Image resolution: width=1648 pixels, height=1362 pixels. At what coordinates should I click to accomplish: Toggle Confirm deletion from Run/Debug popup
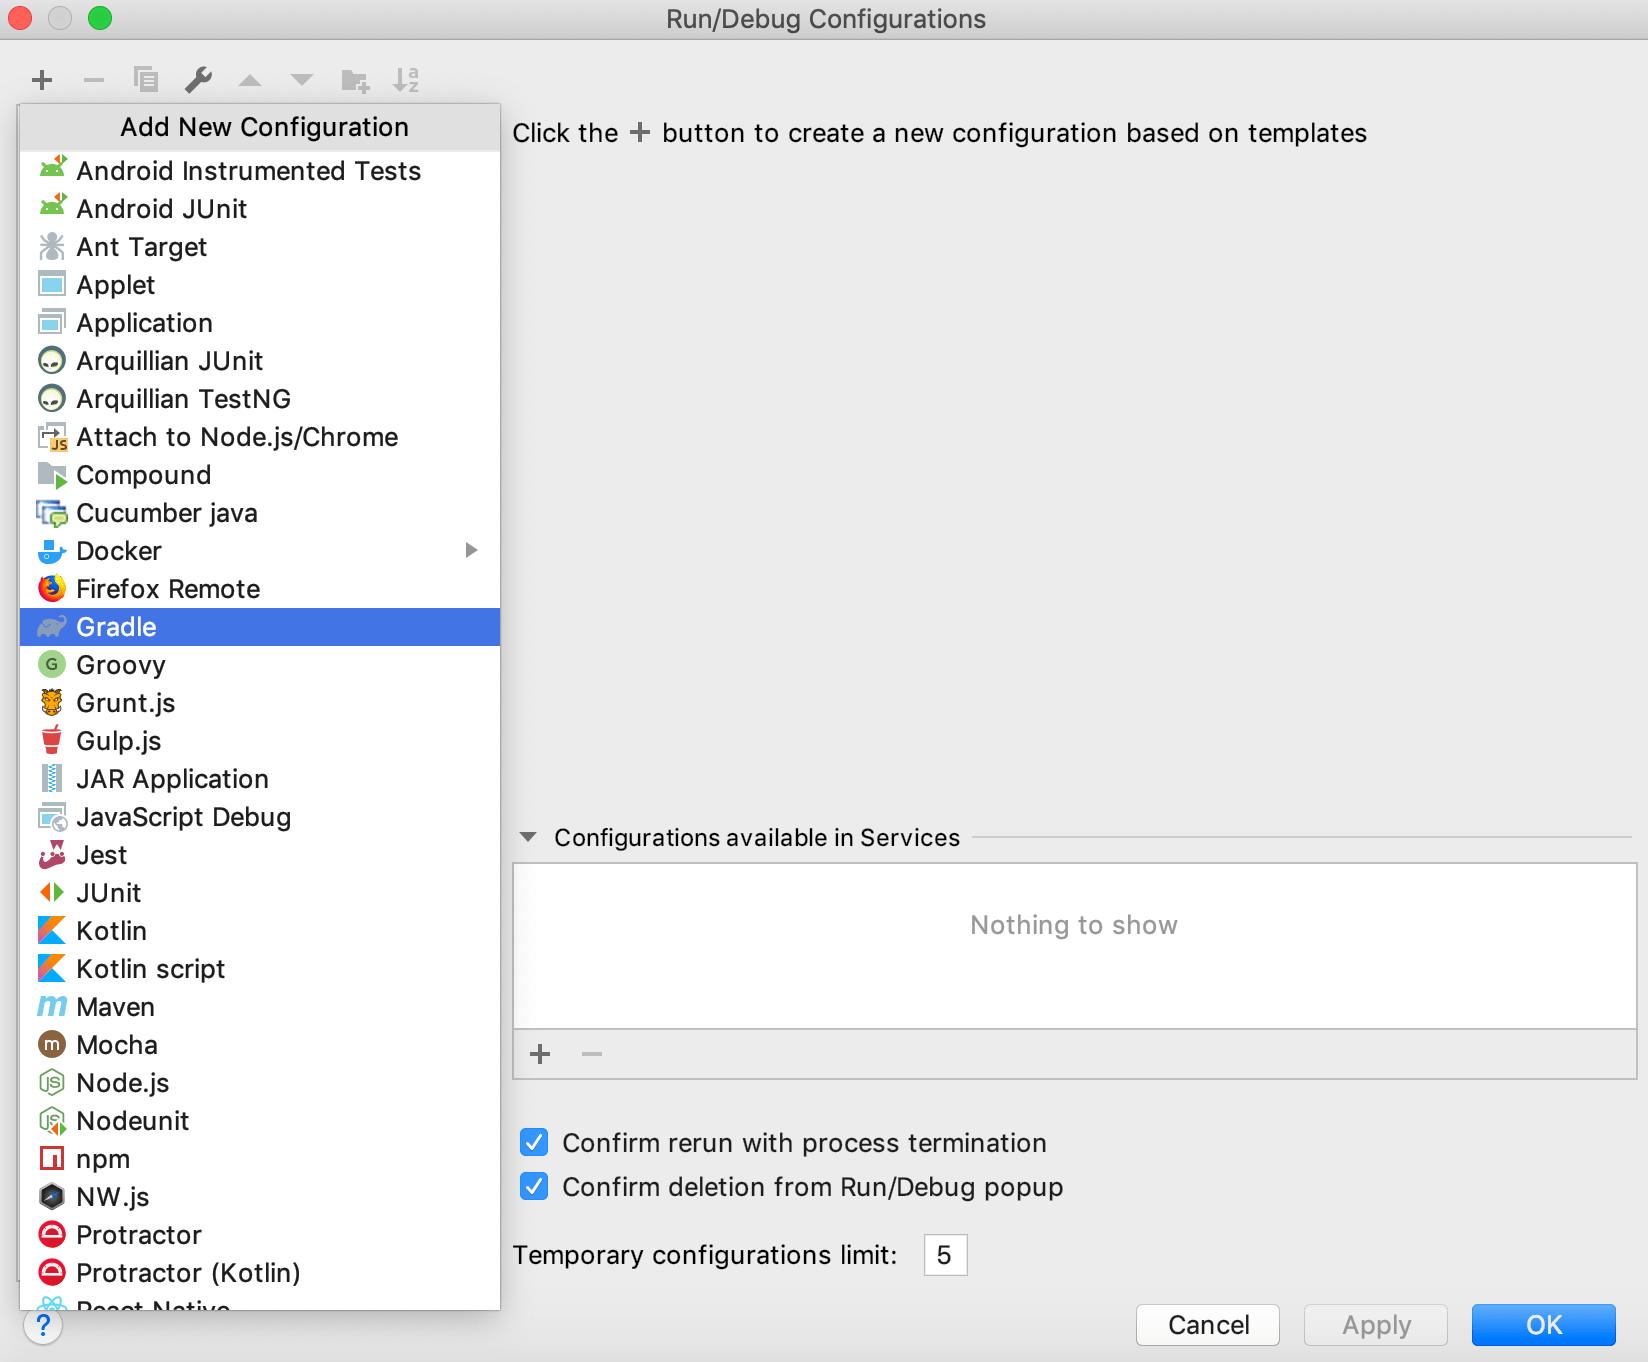click(x=534, y=1186)
